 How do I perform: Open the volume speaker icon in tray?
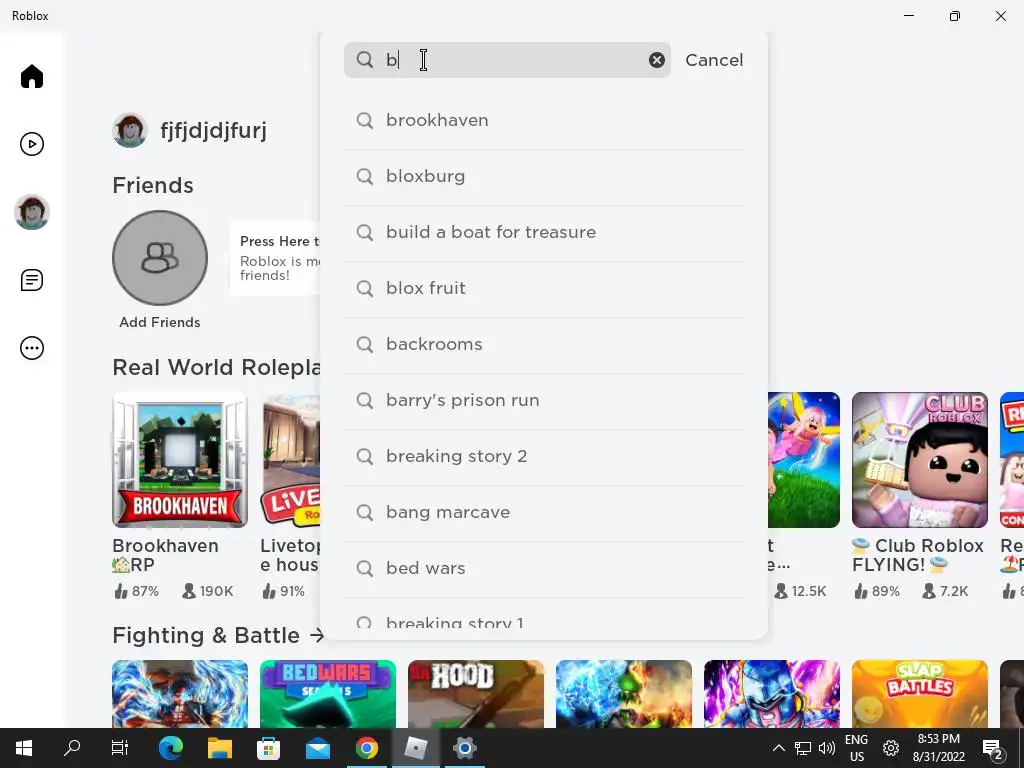827,748
